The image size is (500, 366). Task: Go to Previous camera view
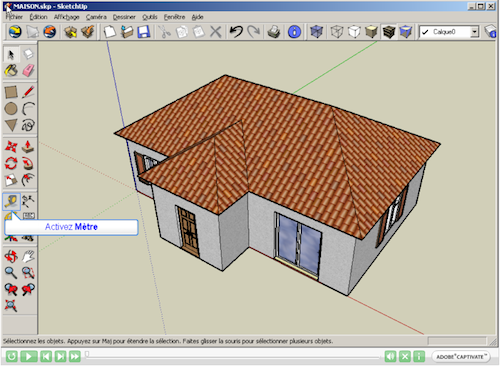[11, 289]
